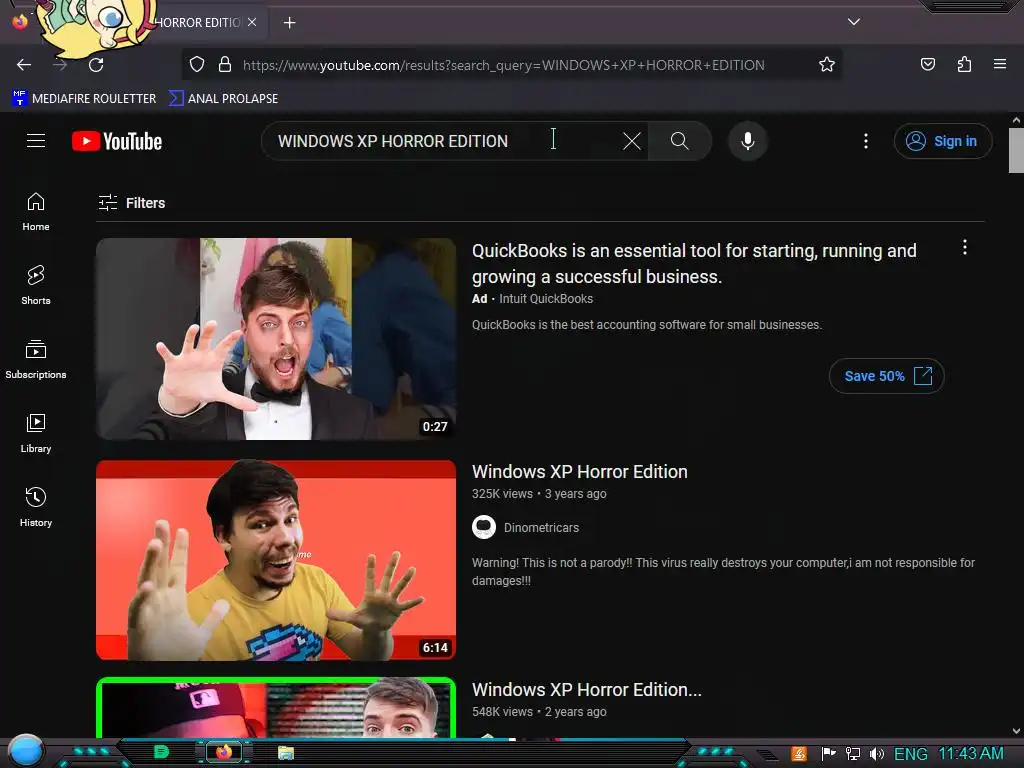Open the Shorts sidebar item
This screenshot has height=768, width=1024.
(36, 285)
